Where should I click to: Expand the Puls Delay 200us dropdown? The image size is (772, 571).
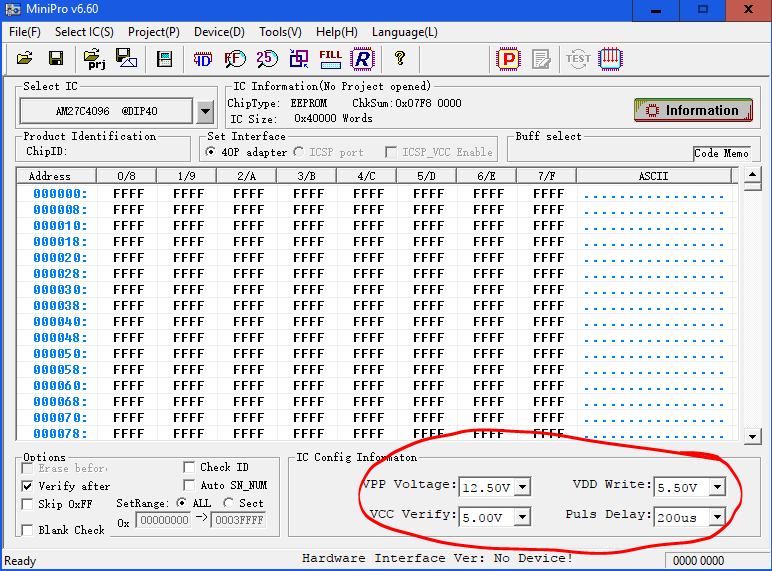tap(717, 517)
